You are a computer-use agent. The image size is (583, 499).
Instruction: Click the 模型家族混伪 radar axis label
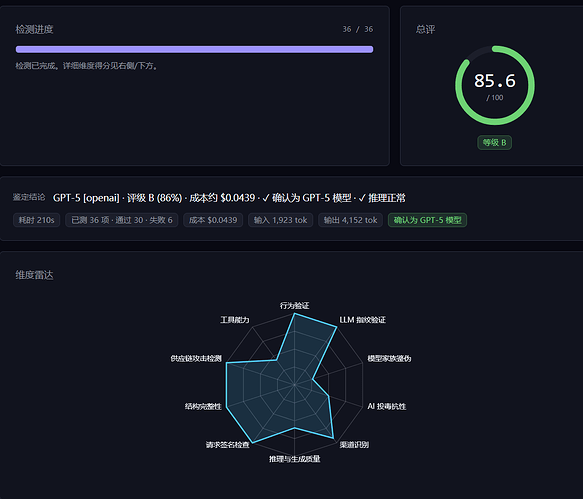[389, 358]
